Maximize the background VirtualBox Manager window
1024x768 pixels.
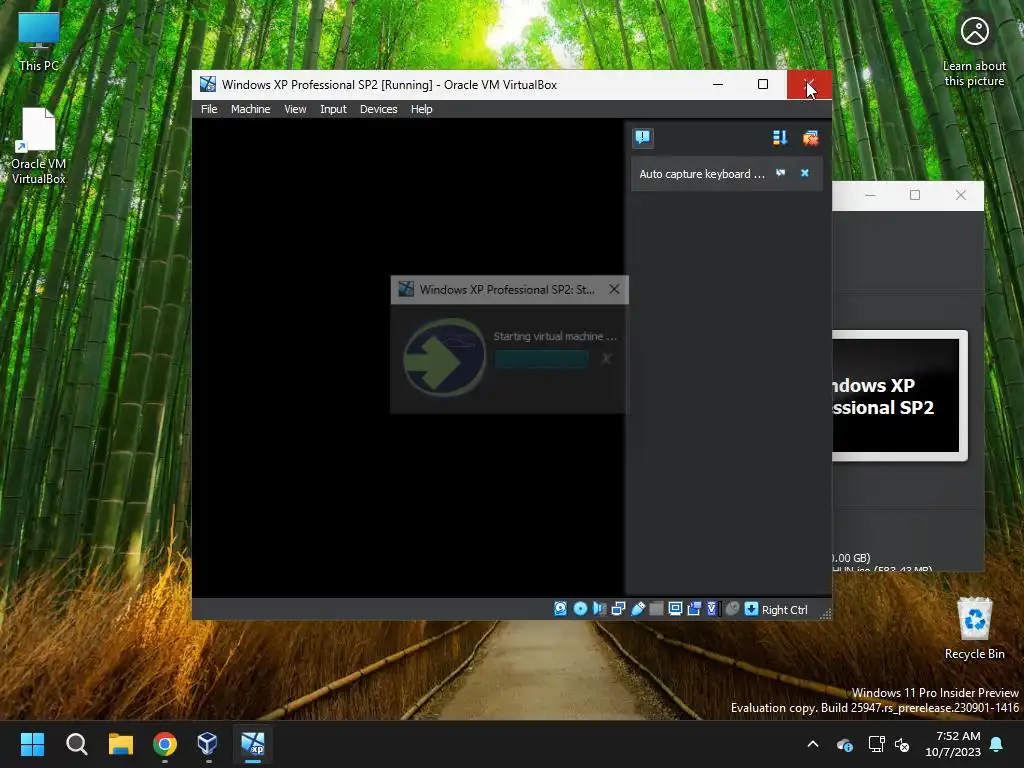tap(915, 195)
